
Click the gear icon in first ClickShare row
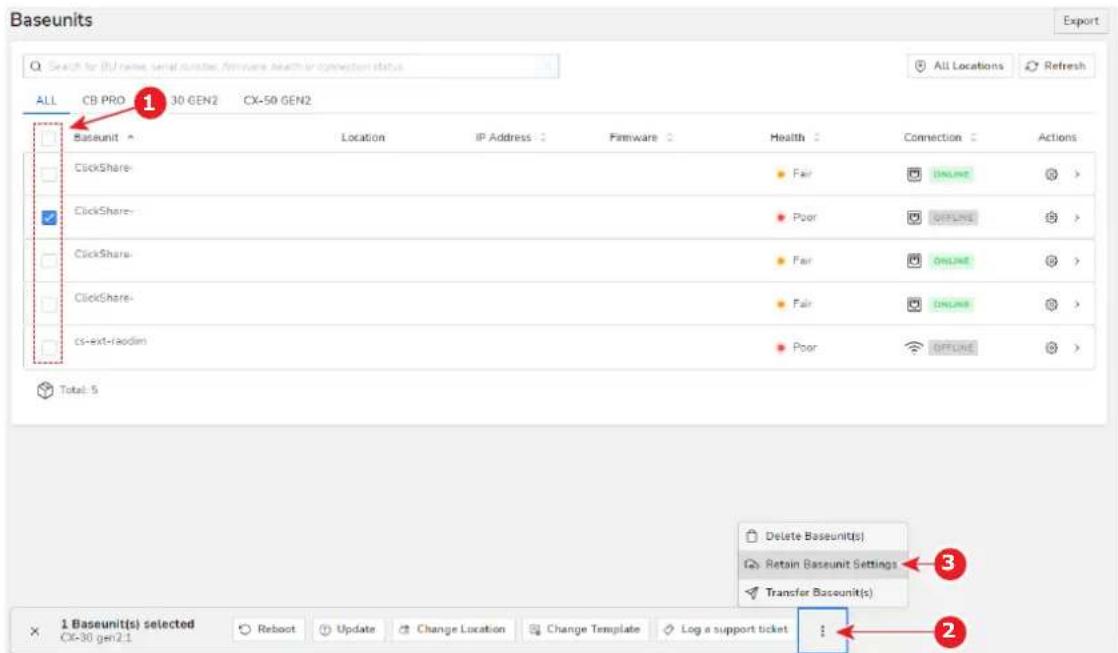point(1051,174)
